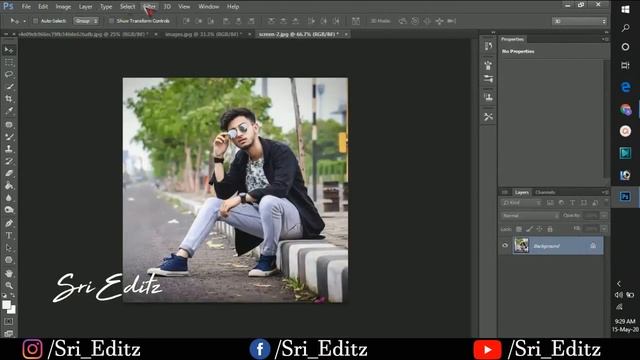The width and height of the screenshot is (640, 360).
Task: Enable the Auto-Select checkbox
Action: click(x=36, y=21)
